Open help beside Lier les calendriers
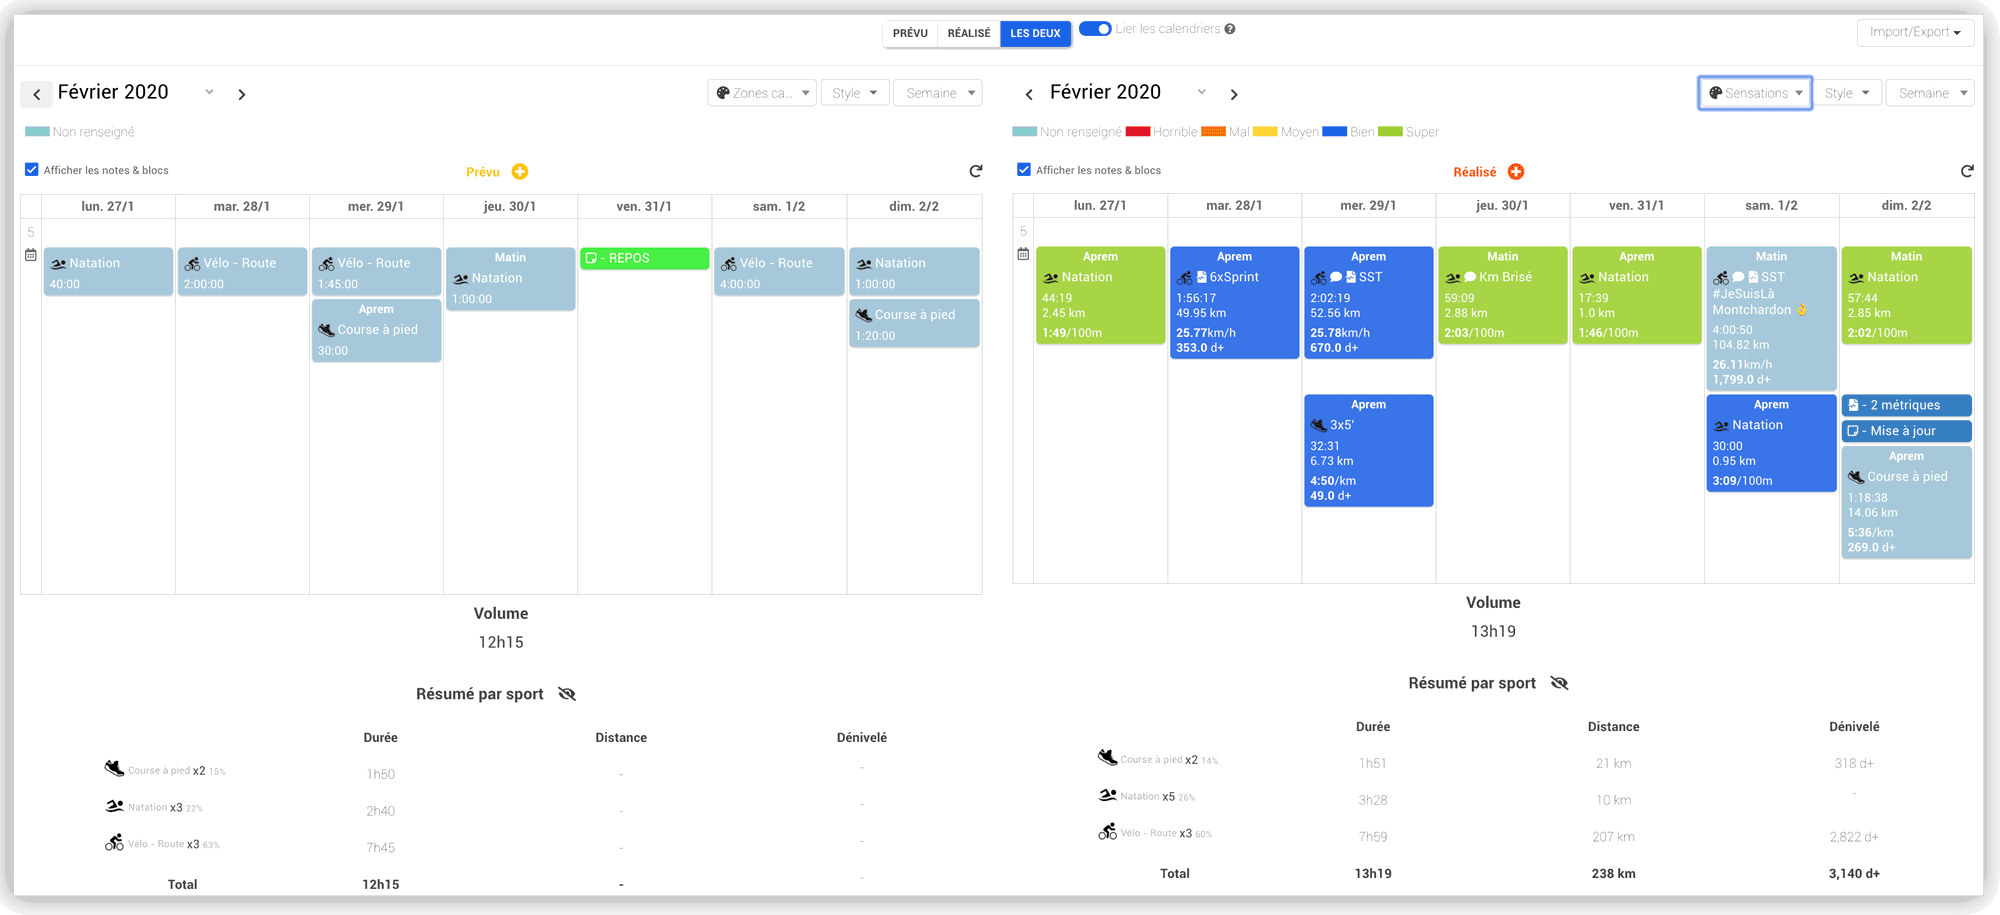2000x915 pixels. (1230, 28)
